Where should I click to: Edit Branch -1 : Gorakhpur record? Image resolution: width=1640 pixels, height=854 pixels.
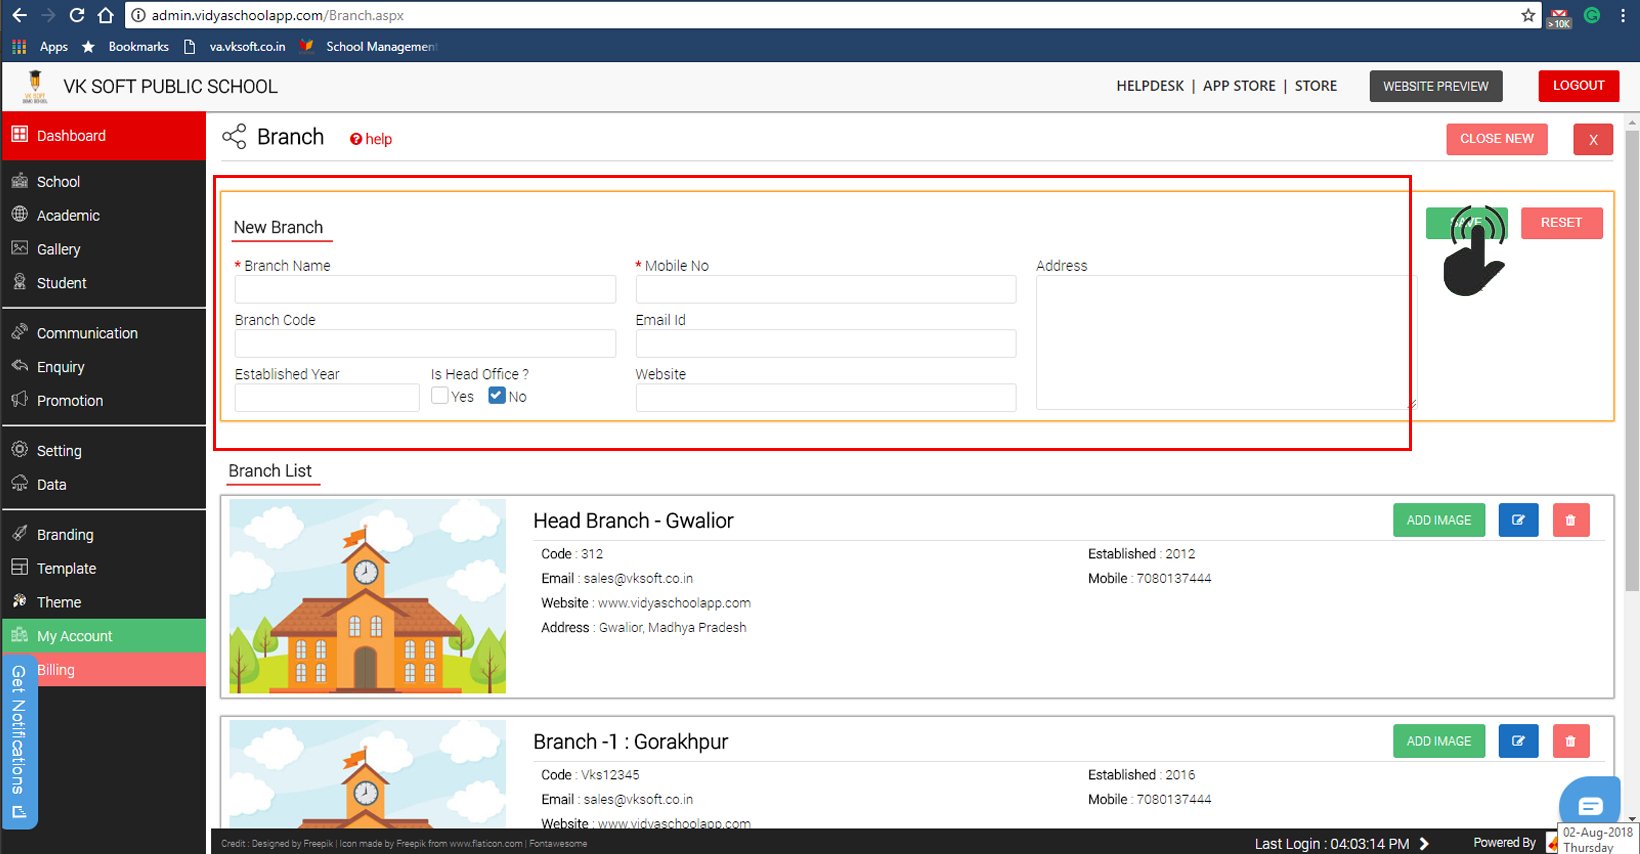1518,741
